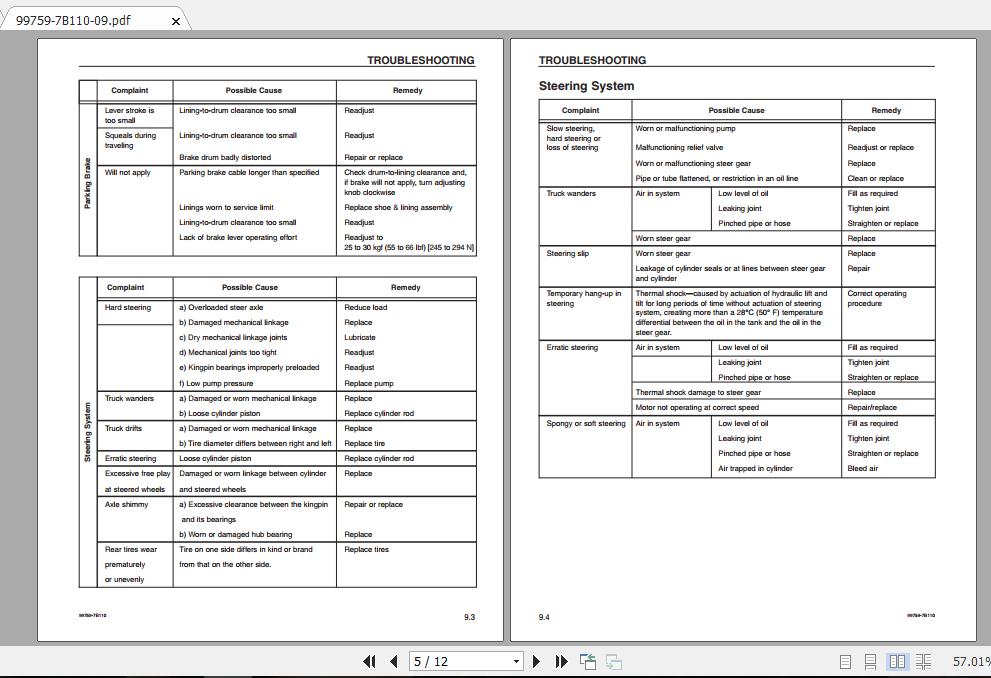Click 'Temporary hang-up in steering' complaint
The width and height of the screenshot is (991, 678).
(x=583, y=298)
